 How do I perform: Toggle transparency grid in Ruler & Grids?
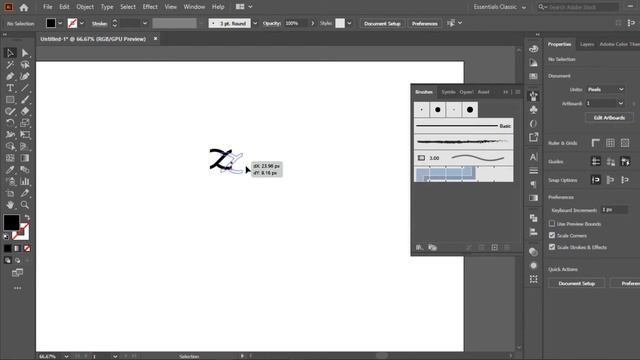tap(625, 143)
